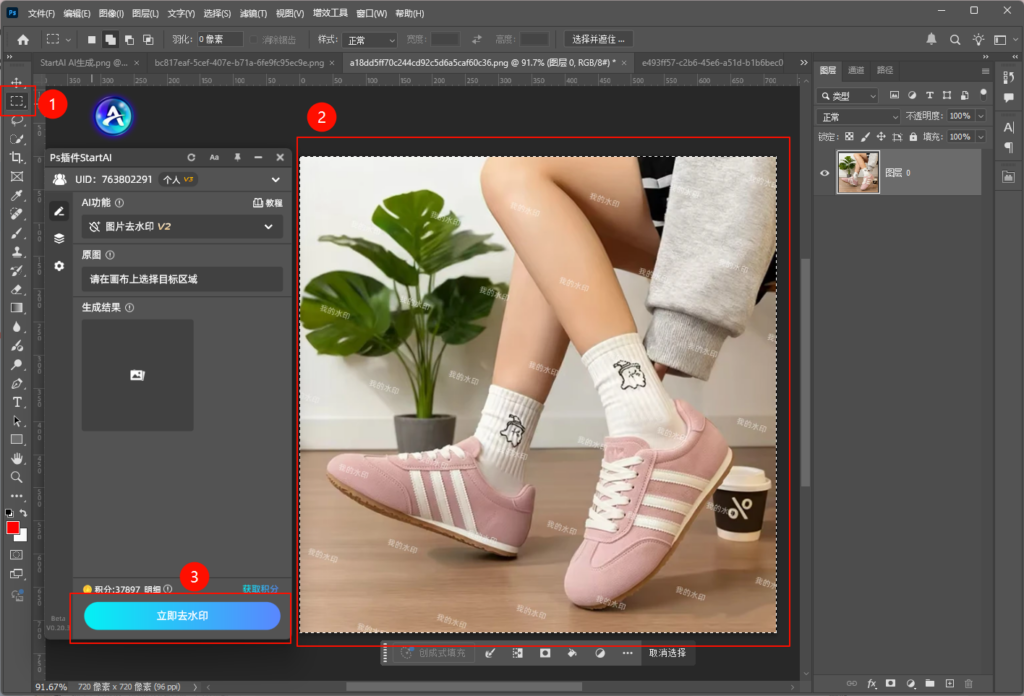1024x696 pixels.
Task: Click the lock all layer icon
Action: [x=915, y=137]
